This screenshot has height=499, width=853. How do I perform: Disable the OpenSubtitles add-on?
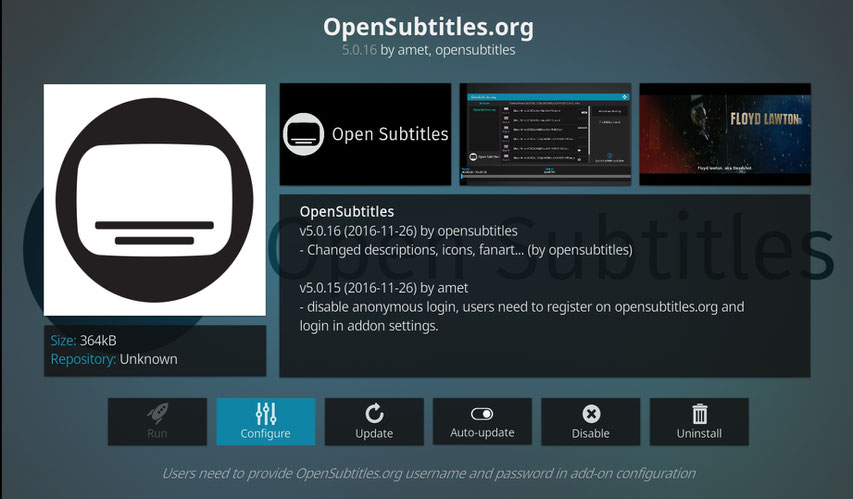pyautogui.click(x=590, y=422)
